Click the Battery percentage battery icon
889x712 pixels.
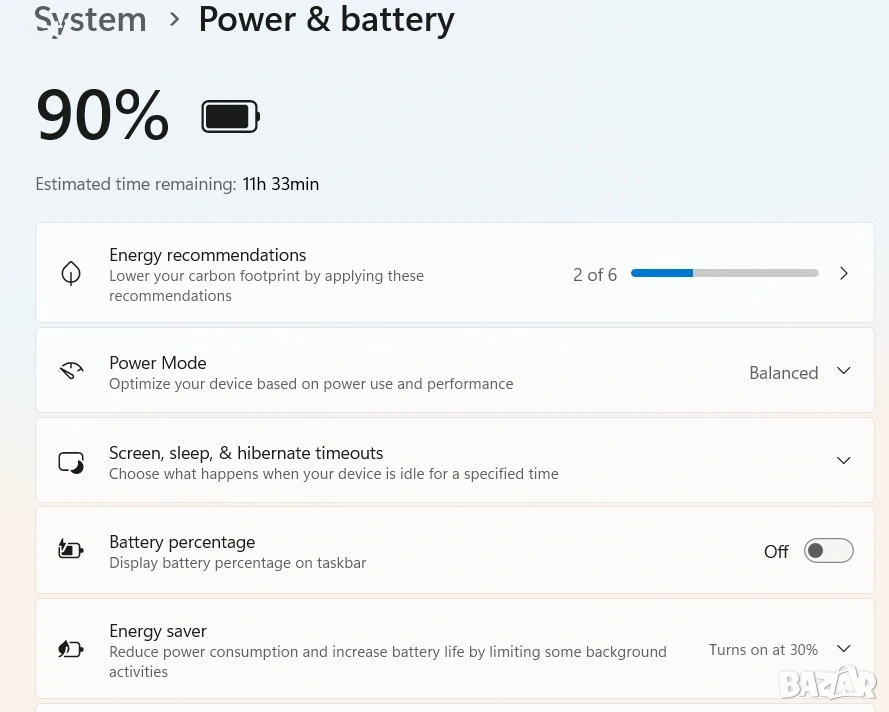71,550
